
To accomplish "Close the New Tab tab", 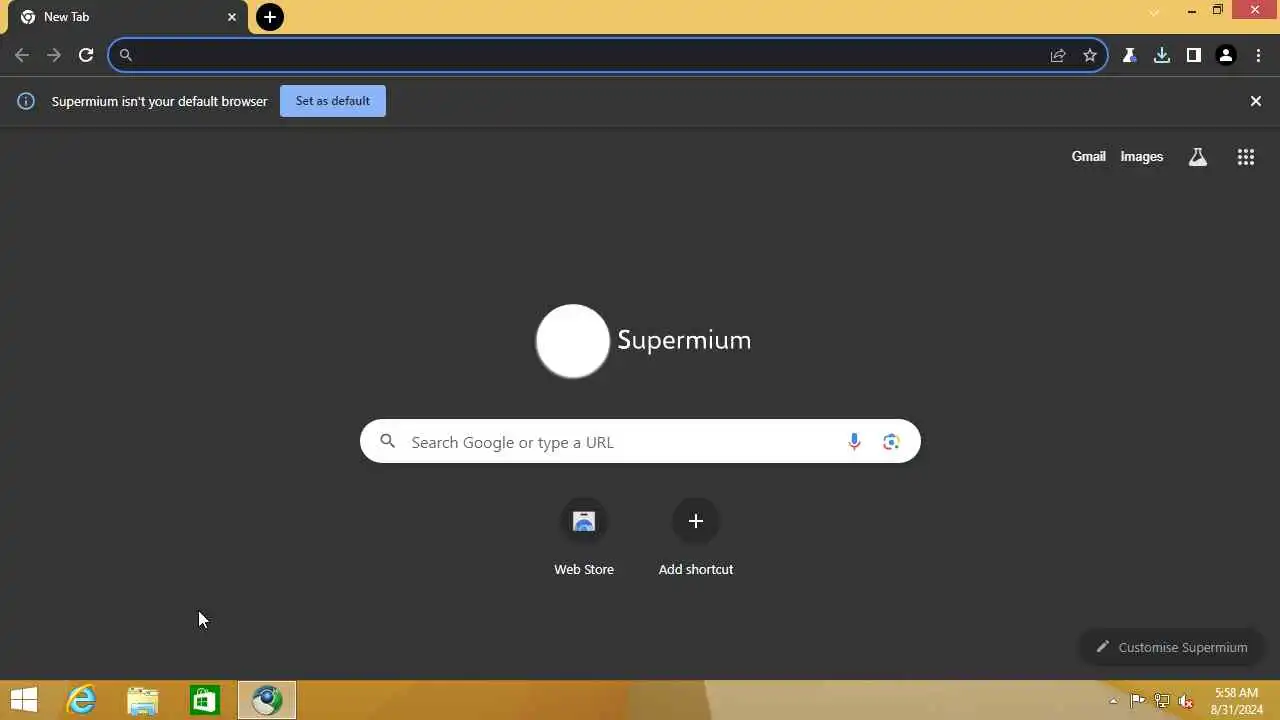I will pos(232,17).
